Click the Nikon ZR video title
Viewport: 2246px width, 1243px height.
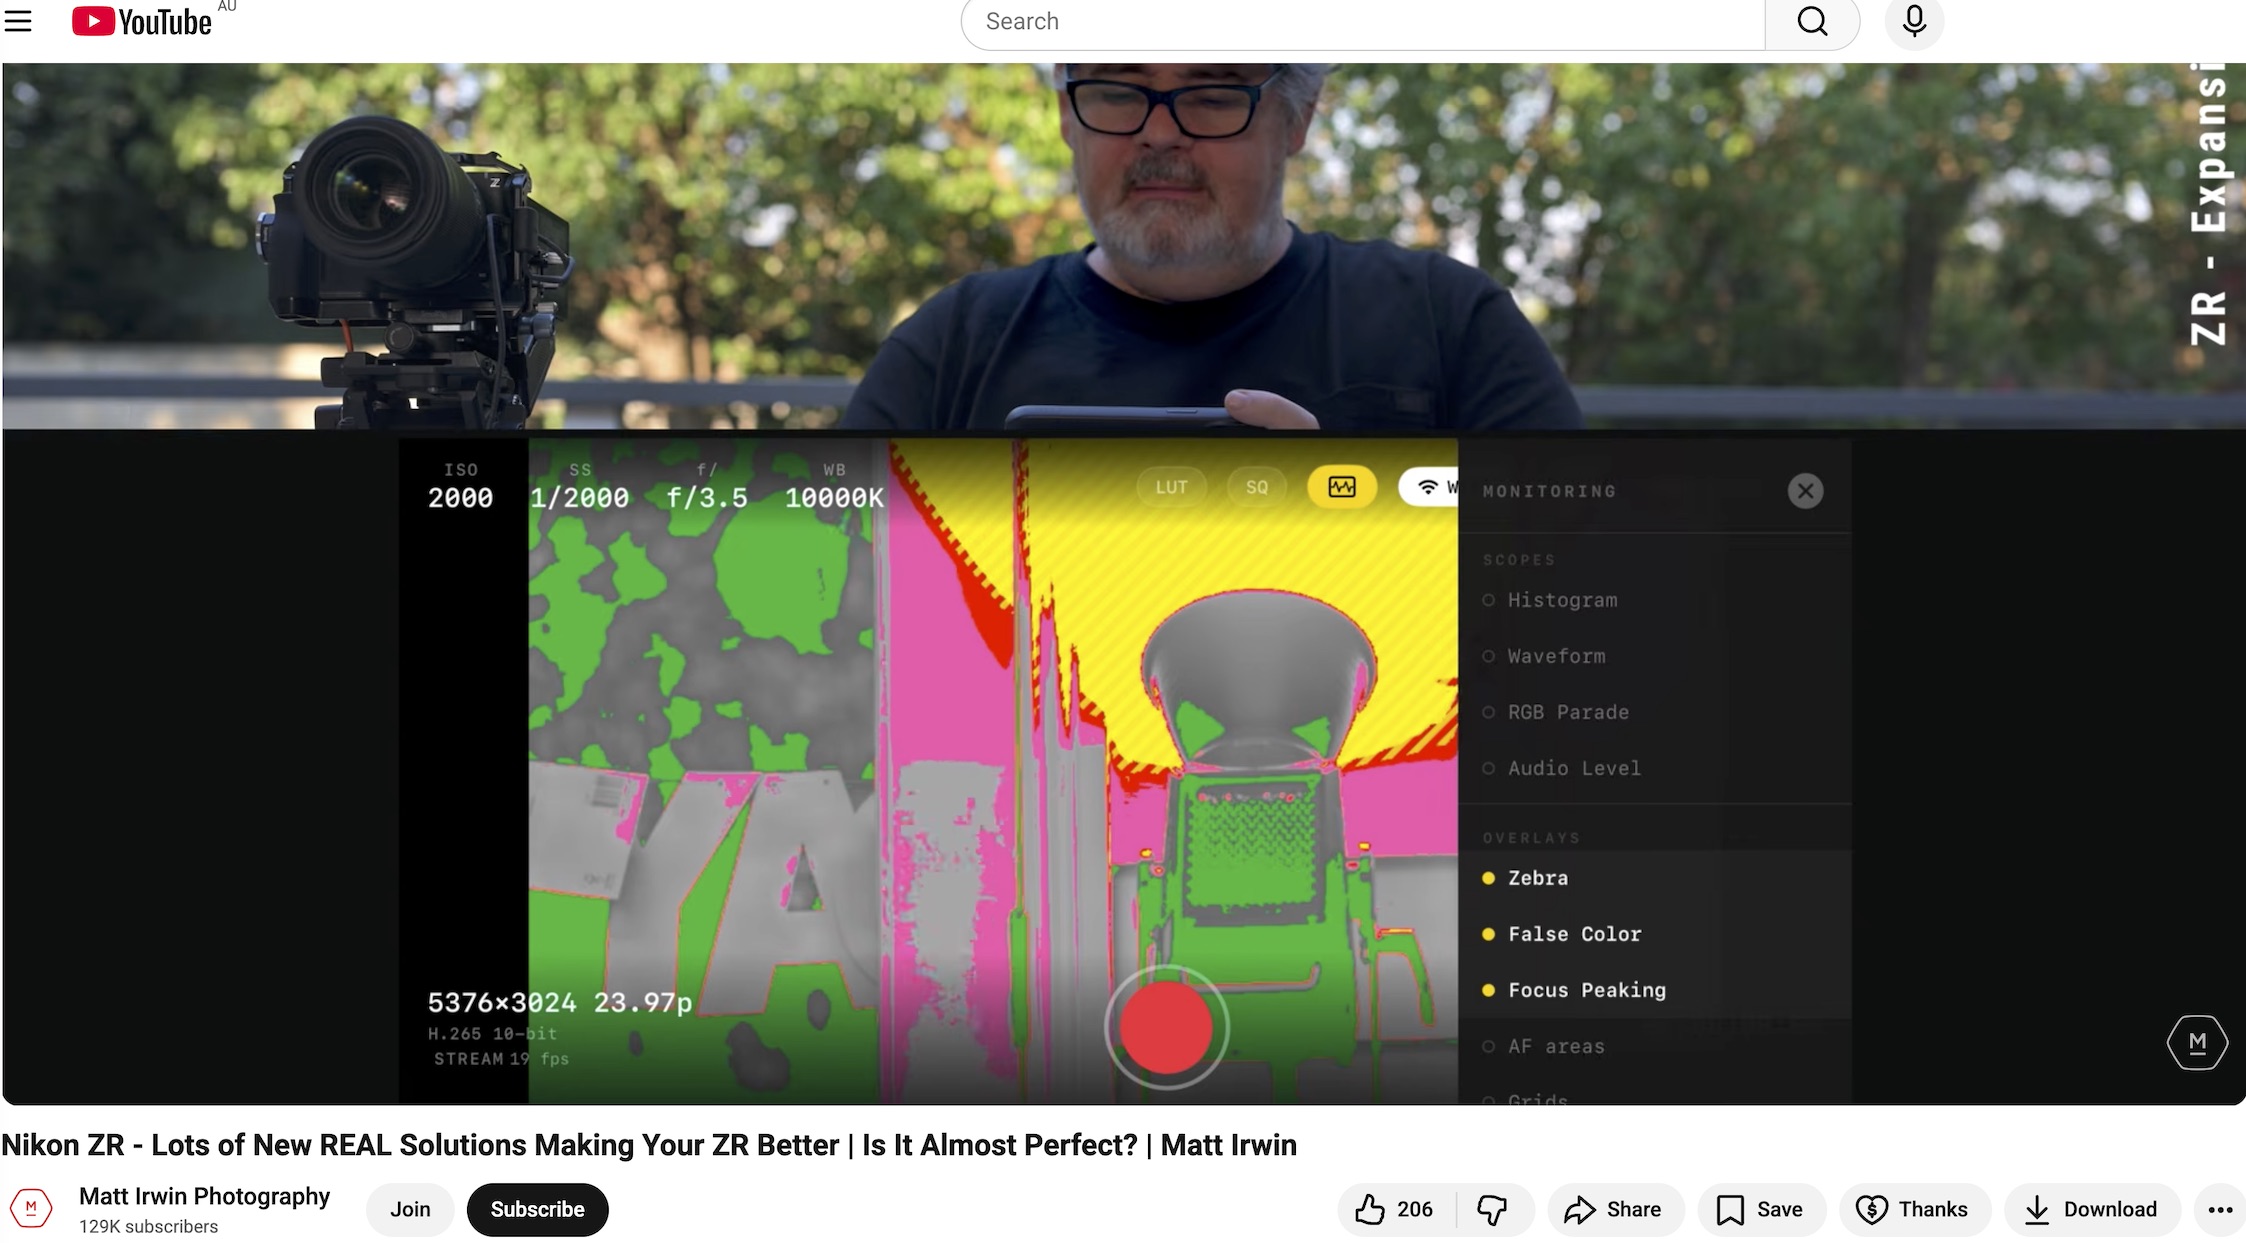click(648, 1145)
